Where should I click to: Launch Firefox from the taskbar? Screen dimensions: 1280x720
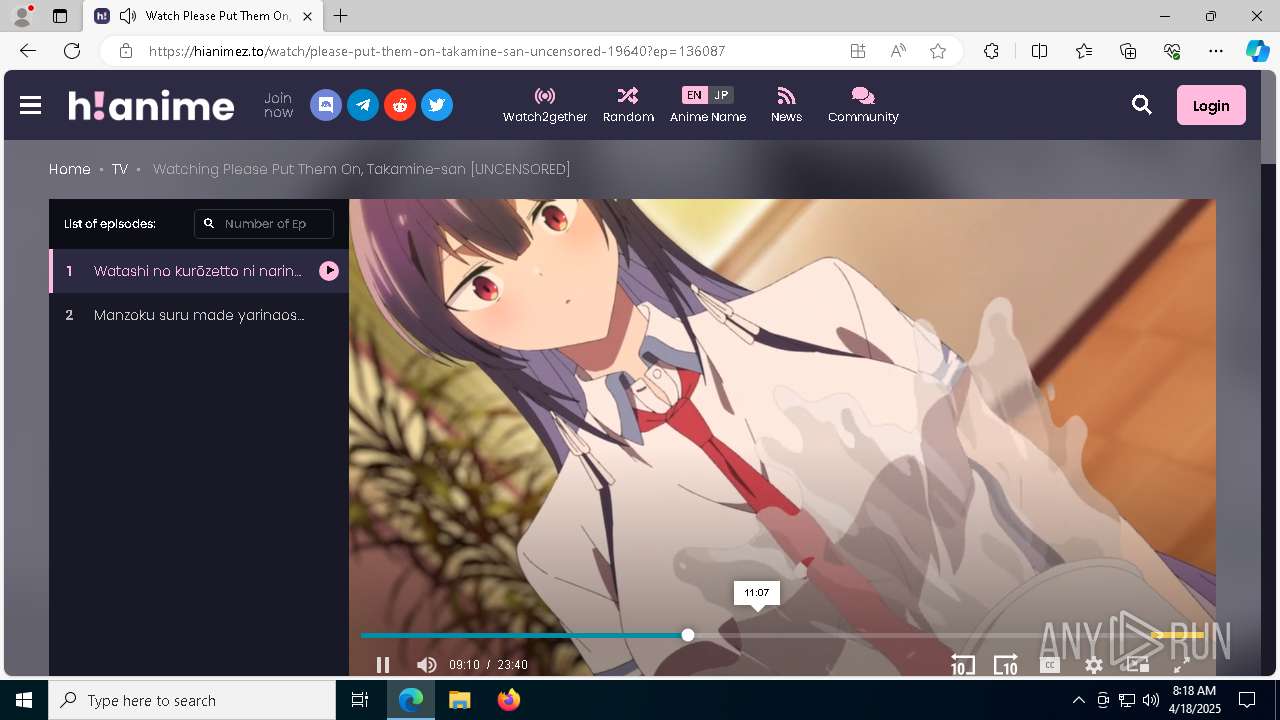tap(509, 700)
